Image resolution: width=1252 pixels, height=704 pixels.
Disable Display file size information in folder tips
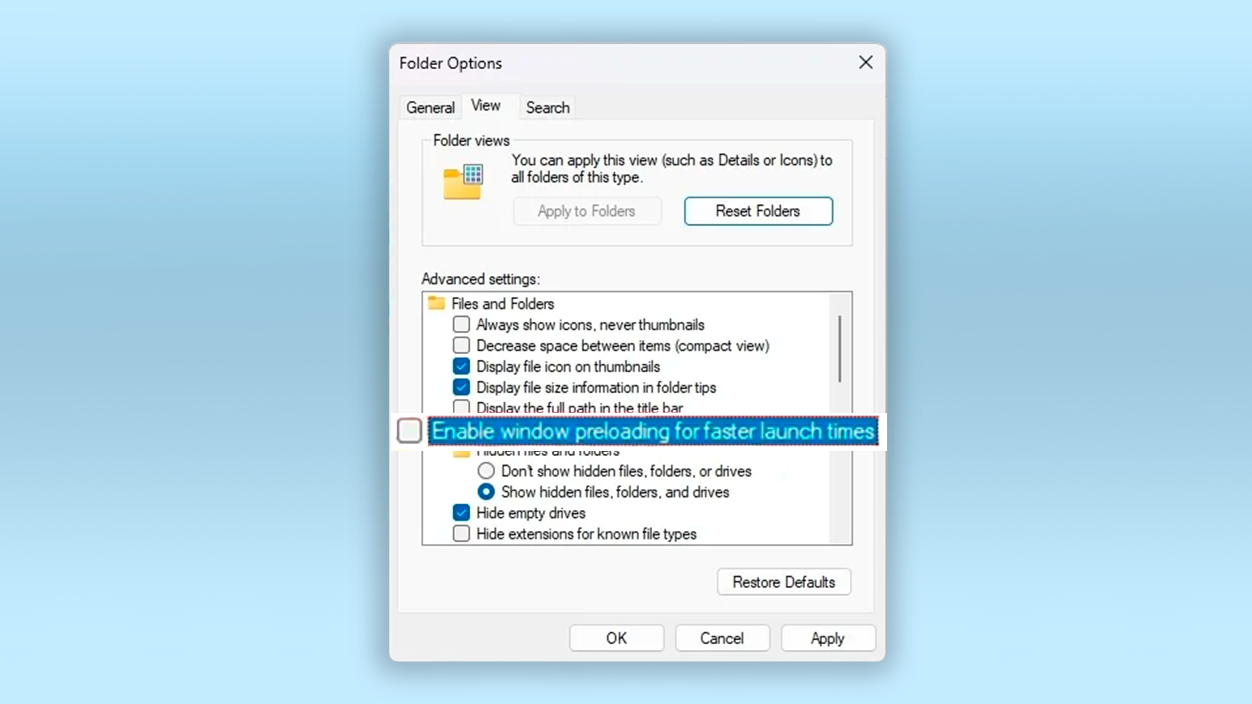tap(461, 387)
